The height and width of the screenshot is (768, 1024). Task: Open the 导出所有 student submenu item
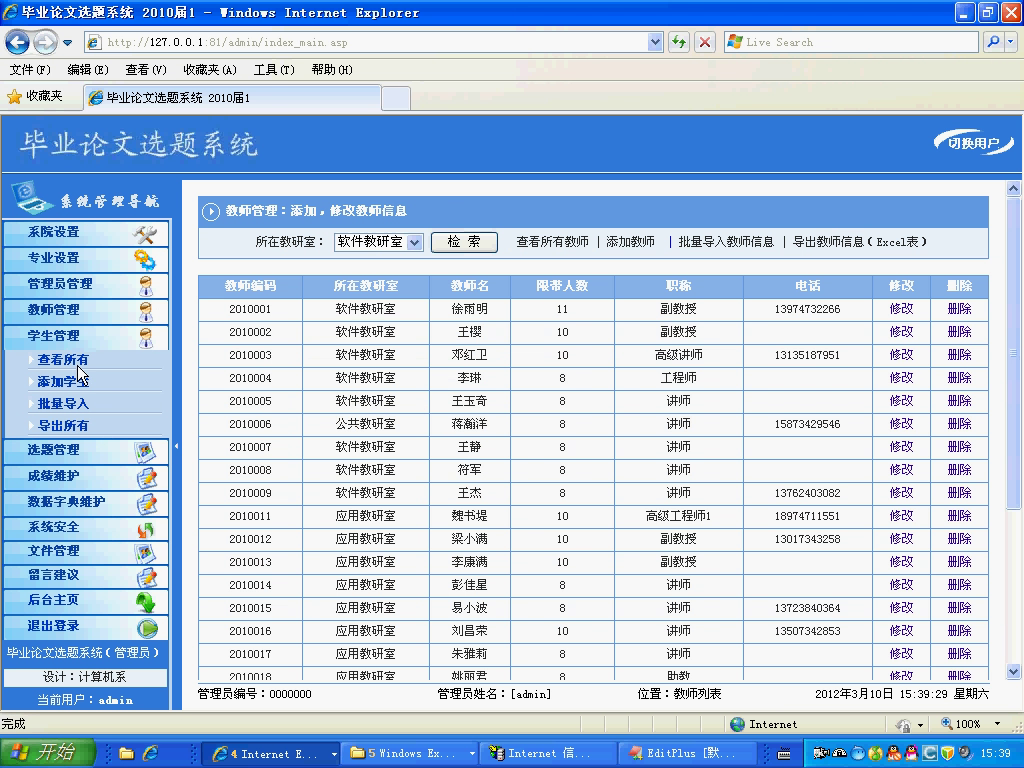pyautogui.click(x=63, y=426)
